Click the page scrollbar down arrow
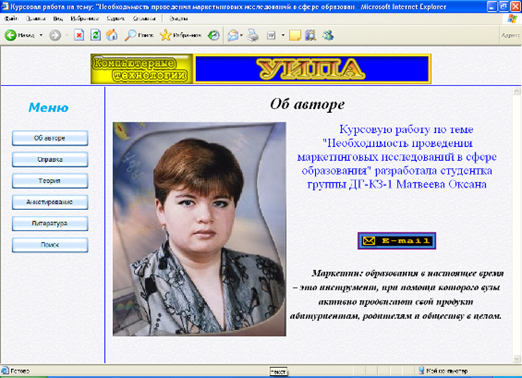Screen dimensions: 522x378 click(517, 359)
